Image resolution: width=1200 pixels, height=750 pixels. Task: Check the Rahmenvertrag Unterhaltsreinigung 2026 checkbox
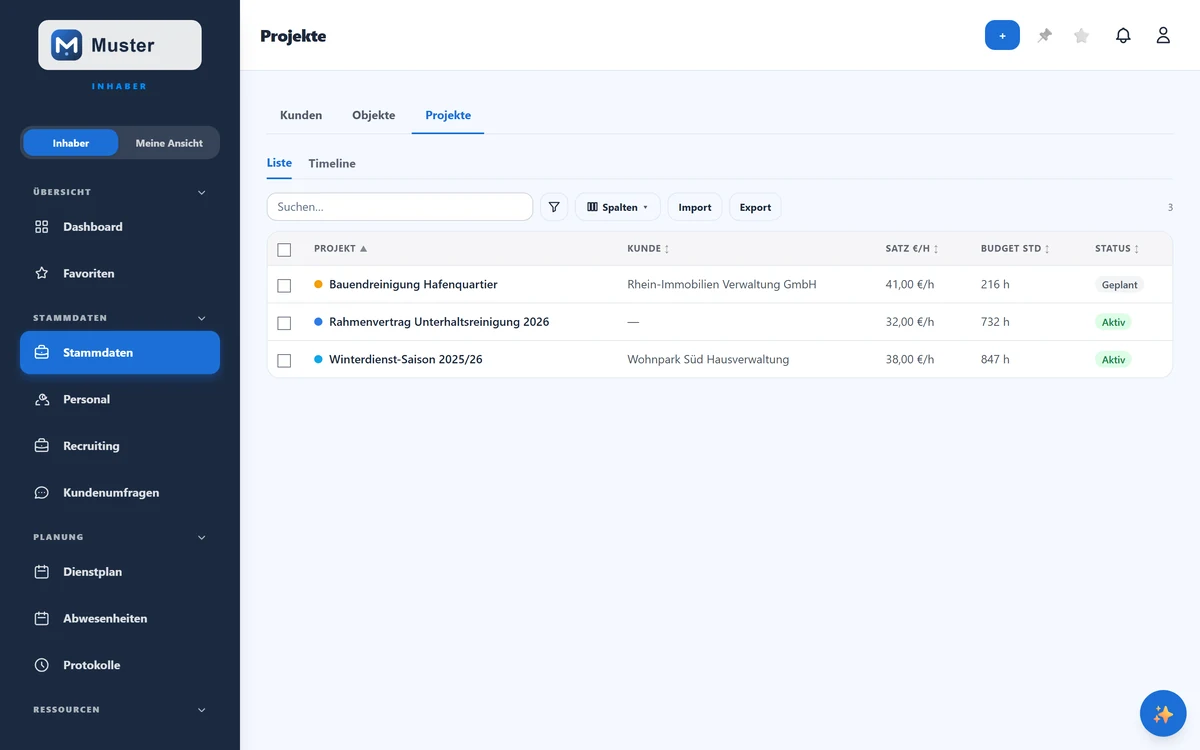tap(284, 323)
